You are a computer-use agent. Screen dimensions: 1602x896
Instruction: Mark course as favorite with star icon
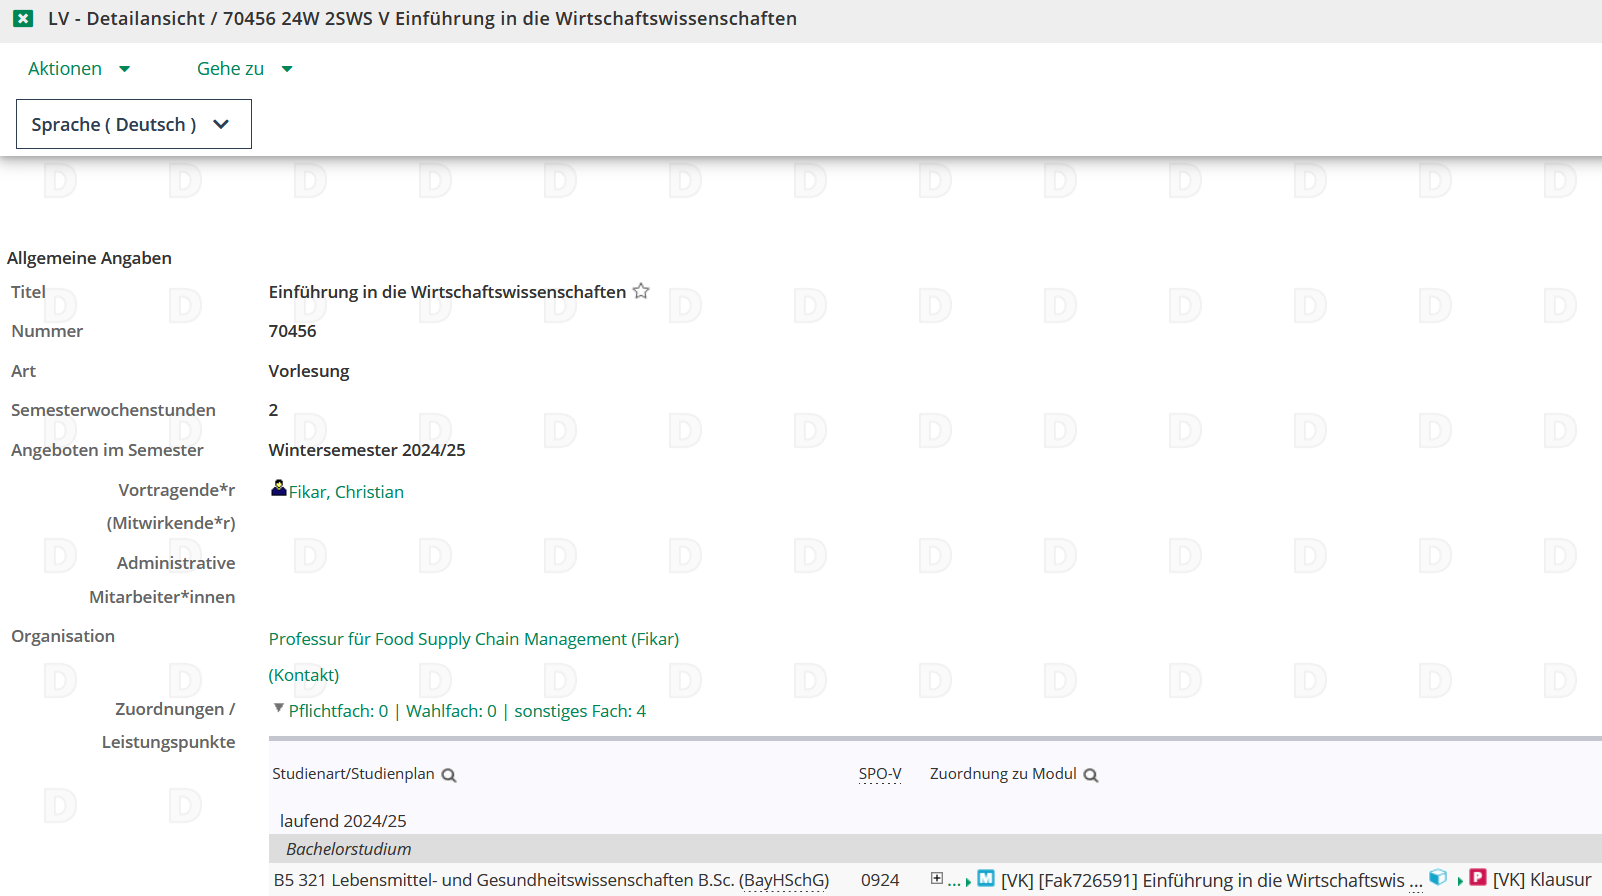[x=641, y=291]
